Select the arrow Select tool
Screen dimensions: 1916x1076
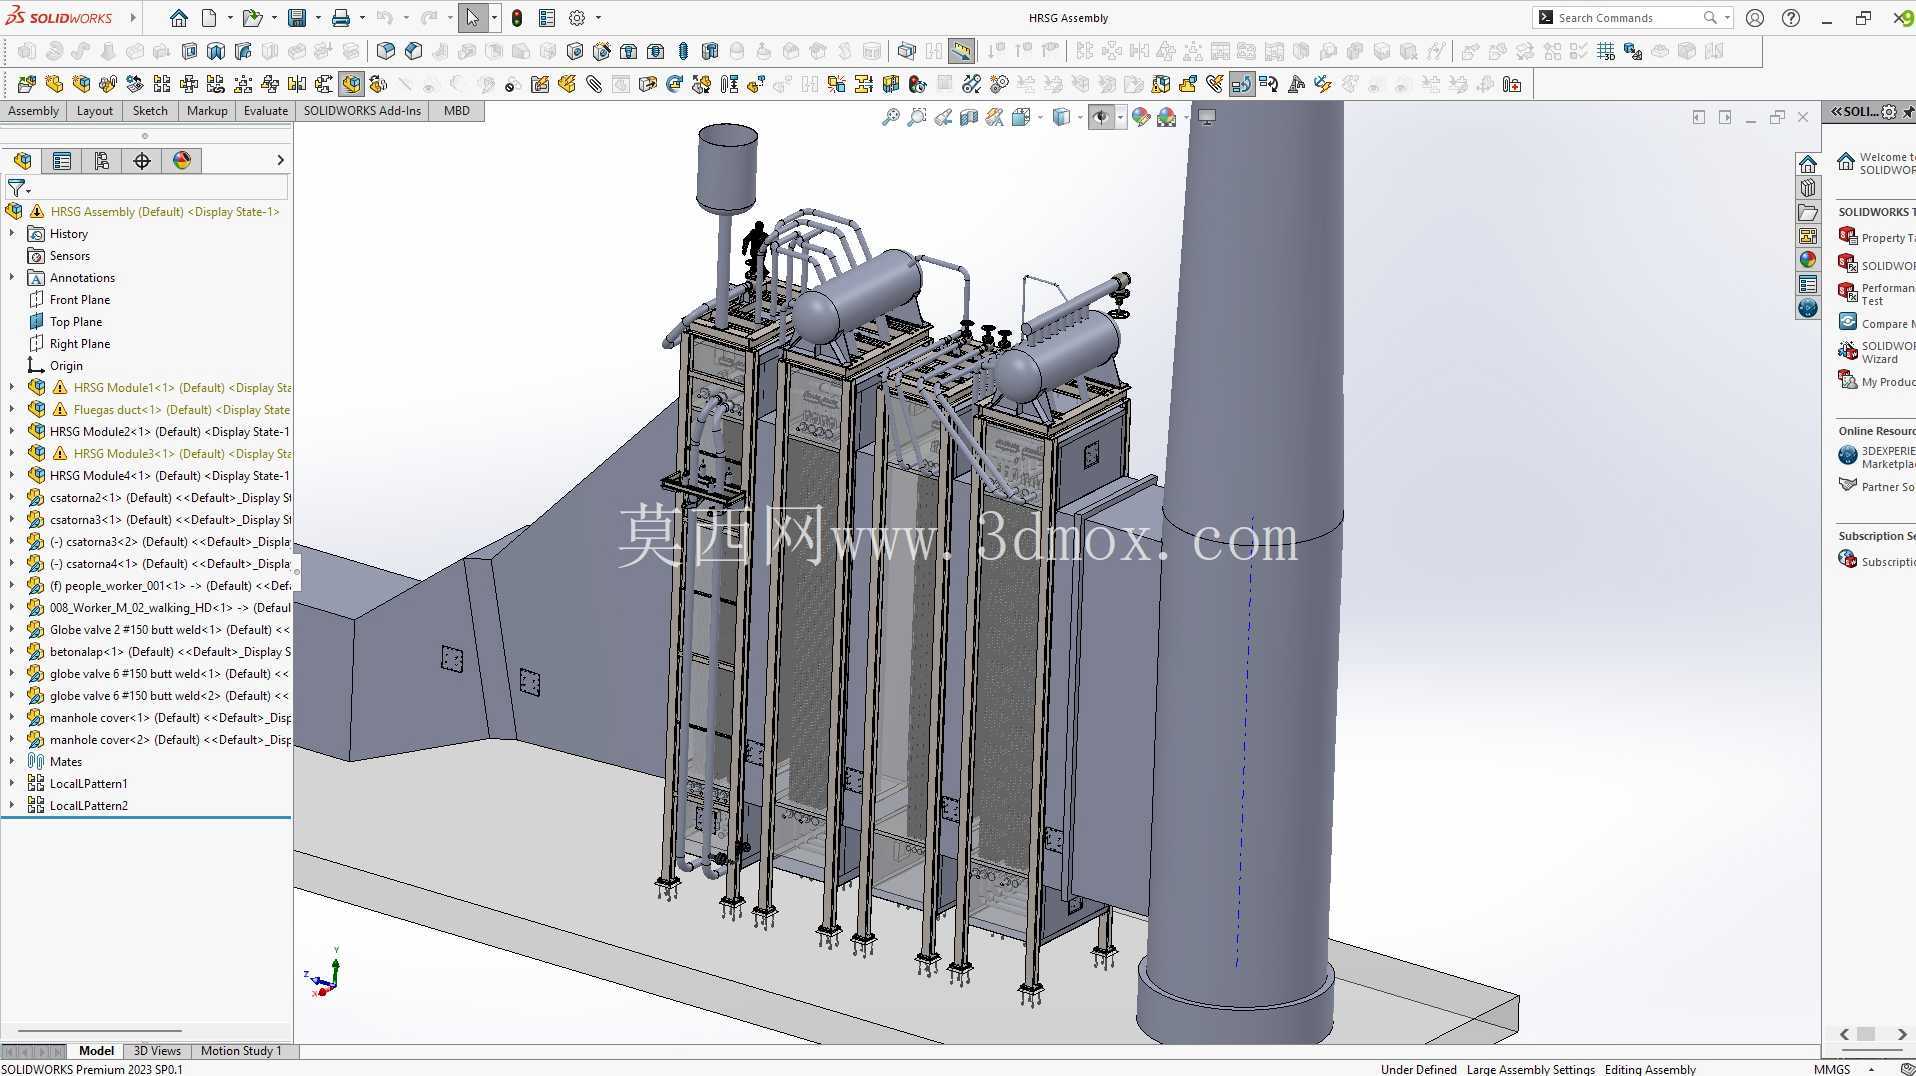[x=473, y=18]
